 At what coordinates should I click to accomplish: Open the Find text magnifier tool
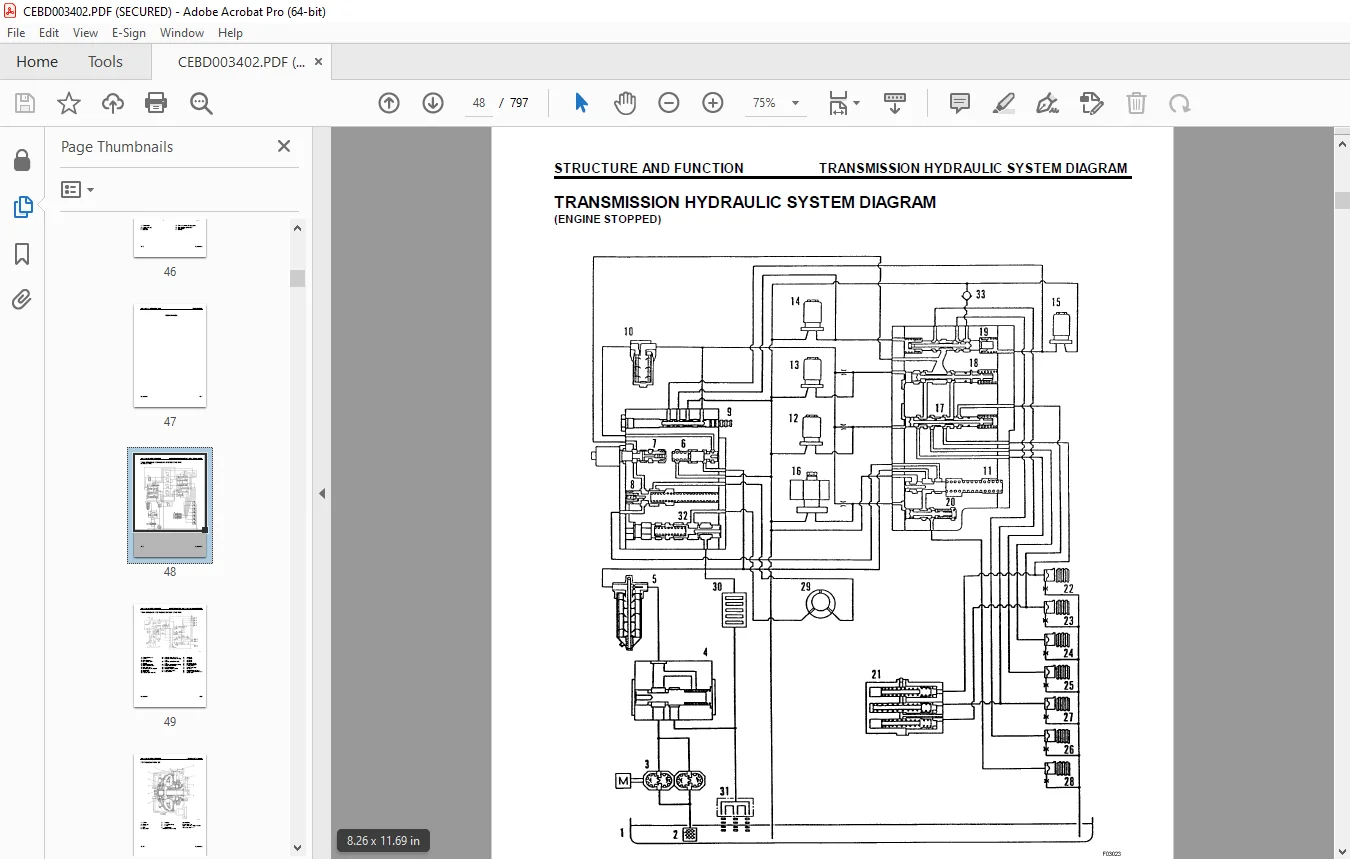201,103
